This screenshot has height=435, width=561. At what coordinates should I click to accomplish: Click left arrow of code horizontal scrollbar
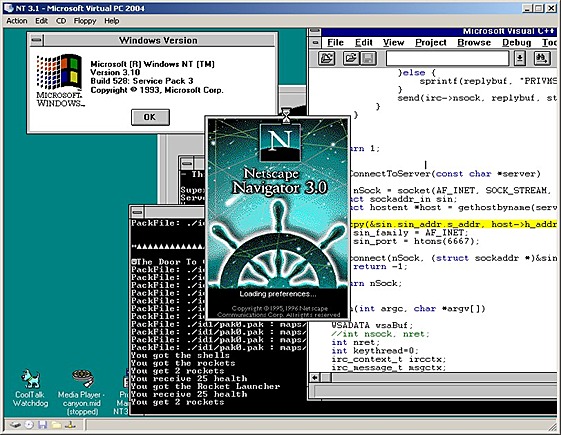(315, 378)
